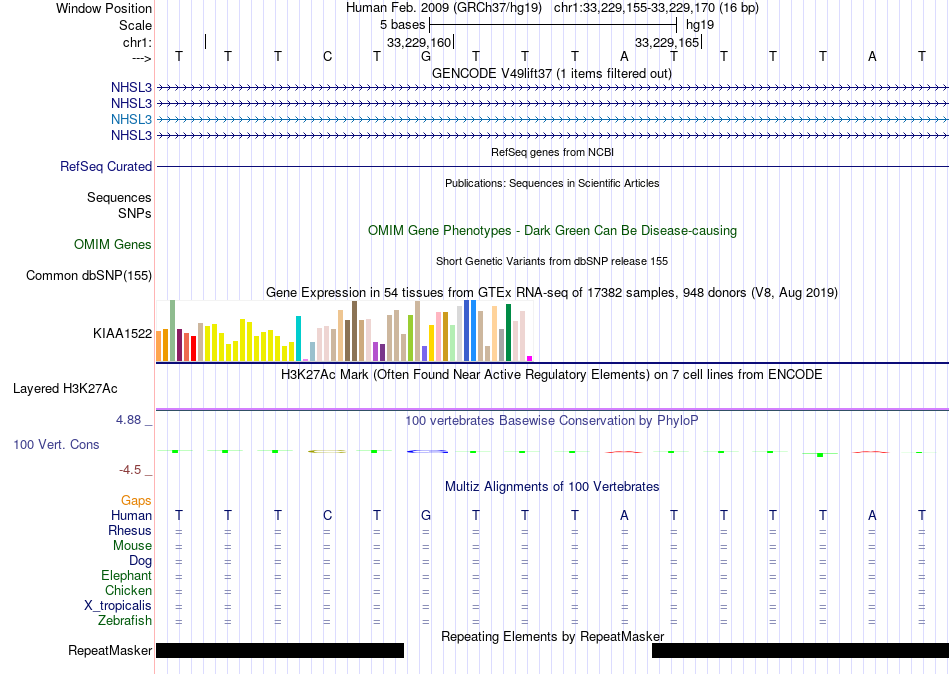Select the Rhesus species label
This screenshot has width=950, height=674.
[x=130, y=530]
